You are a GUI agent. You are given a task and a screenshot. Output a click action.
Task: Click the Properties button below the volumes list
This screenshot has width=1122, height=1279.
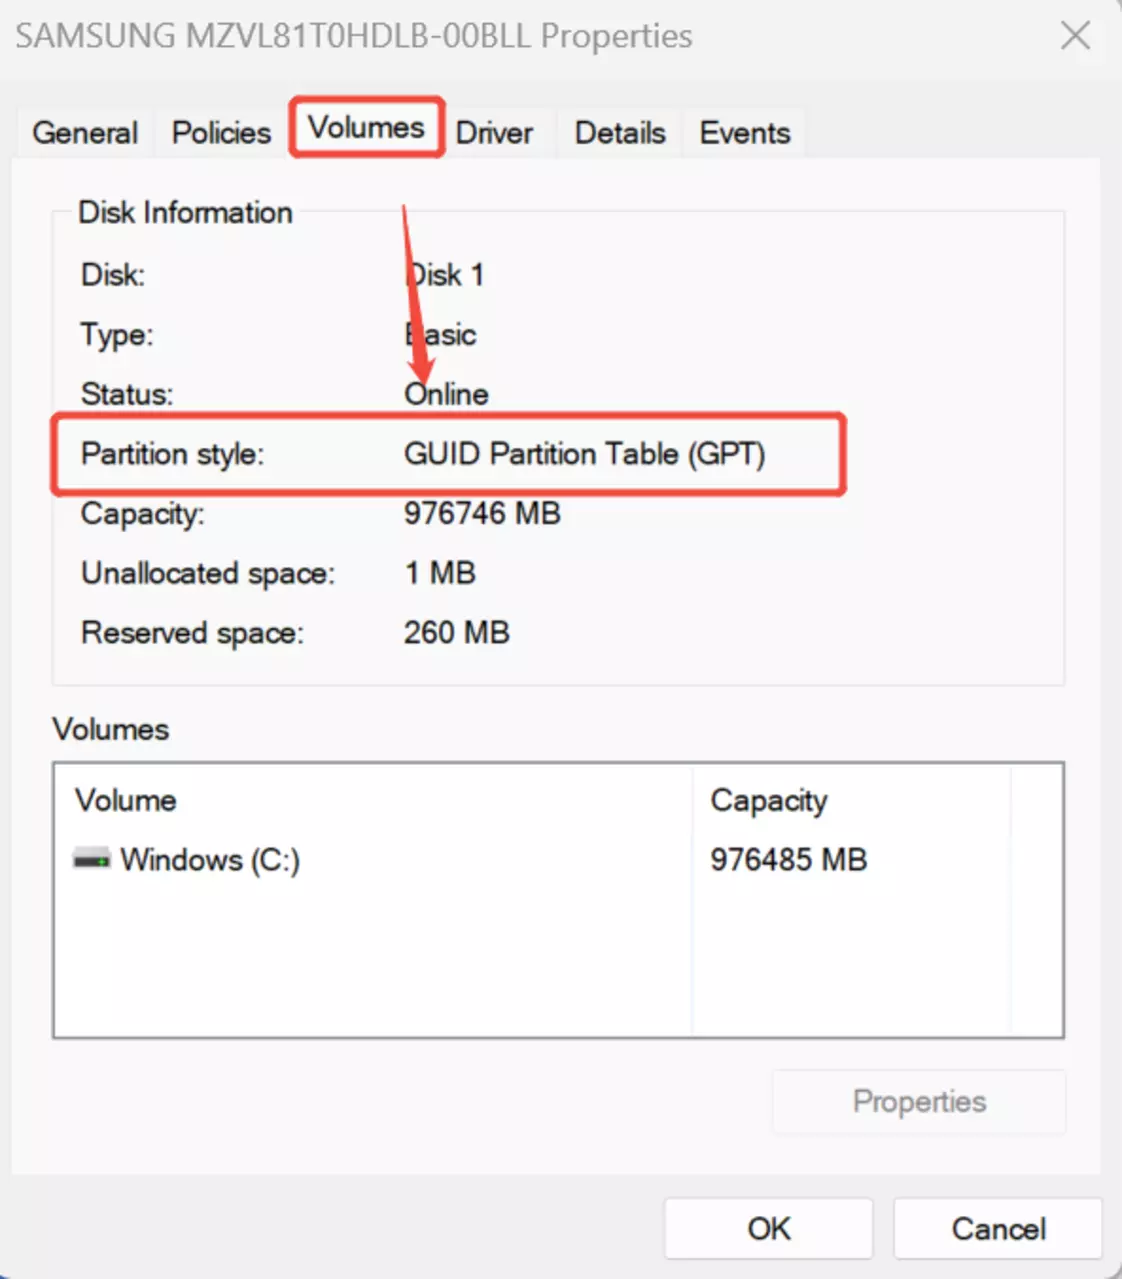tap(918, 1101)
